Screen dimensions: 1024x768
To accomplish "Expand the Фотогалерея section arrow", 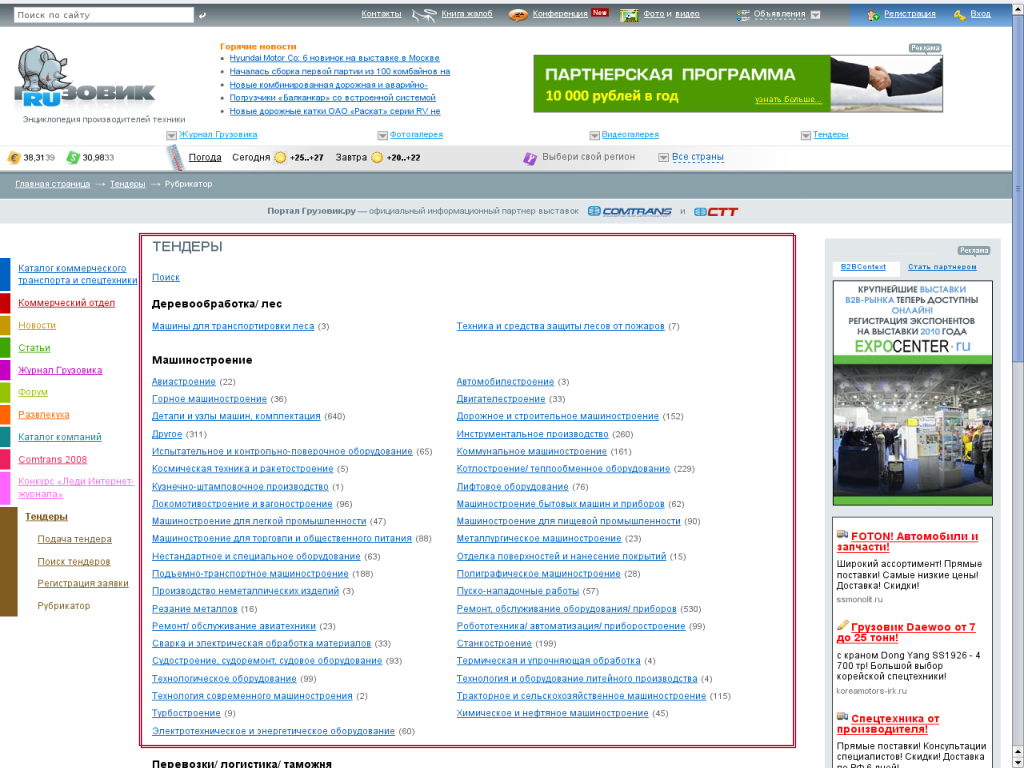I will [382, 135].
